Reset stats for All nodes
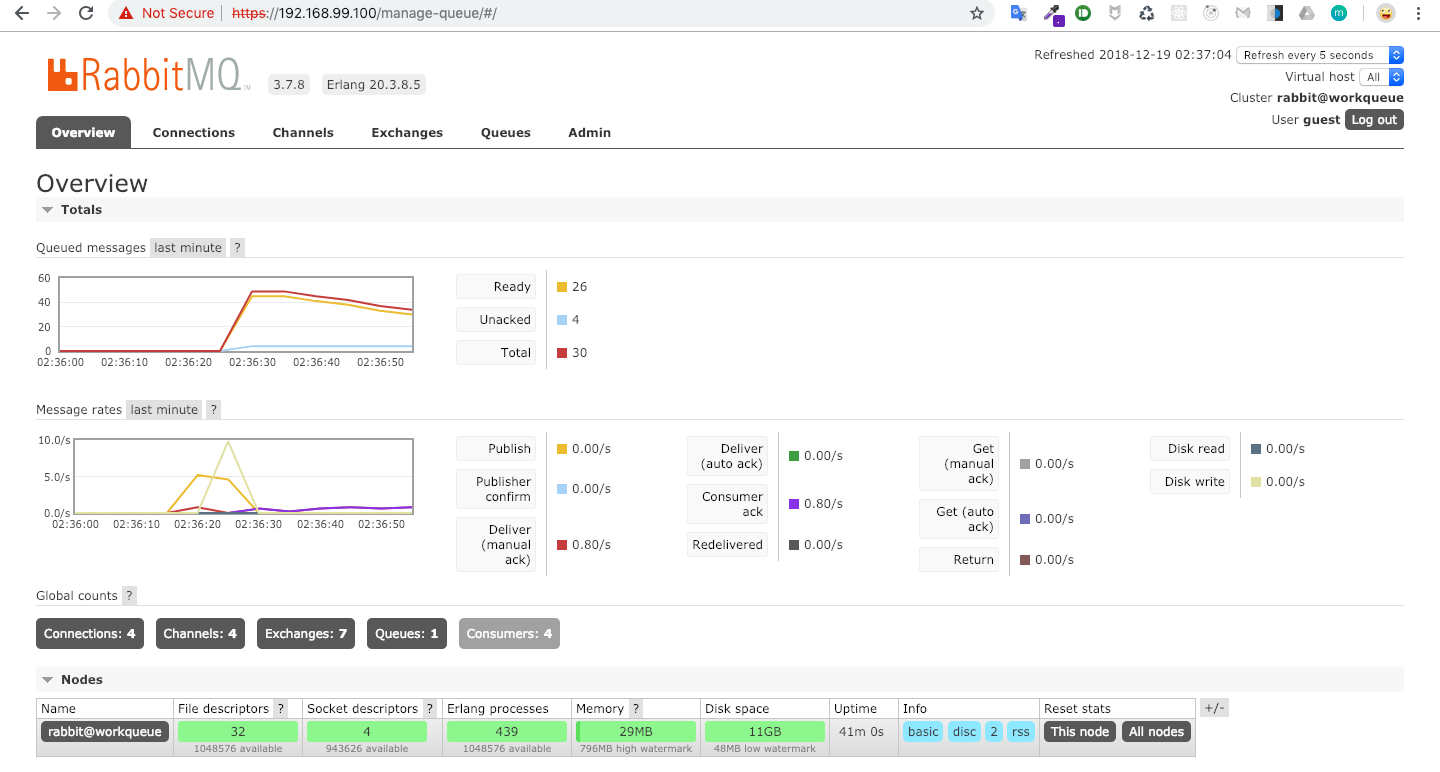Screen dimensions: 1440x772 [x=1157, y=731]
